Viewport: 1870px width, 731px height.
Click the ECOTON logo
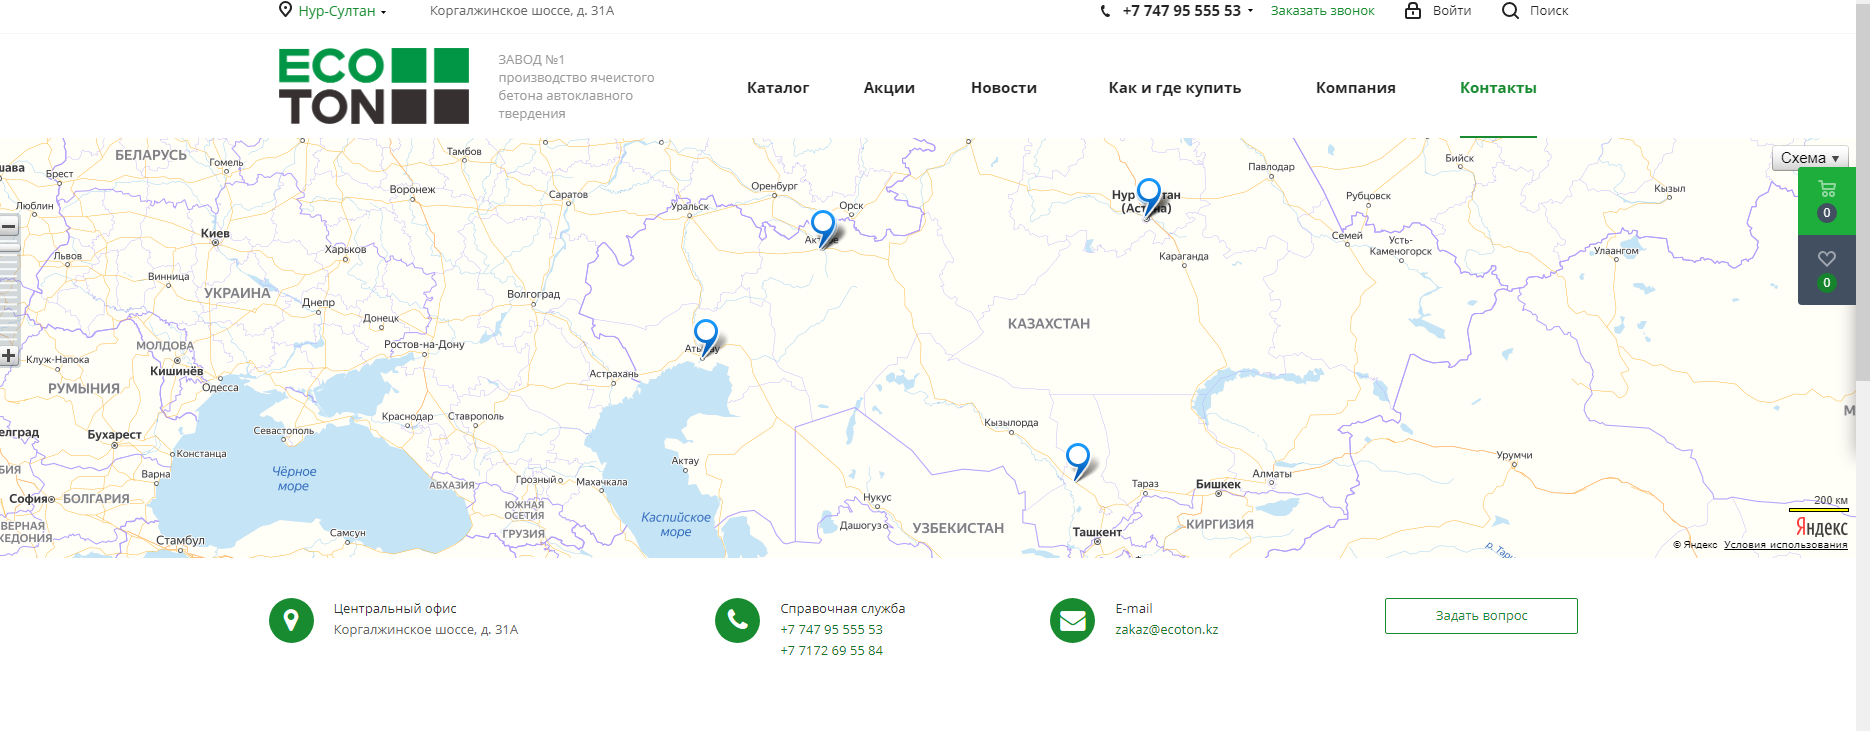click(373, 86)
